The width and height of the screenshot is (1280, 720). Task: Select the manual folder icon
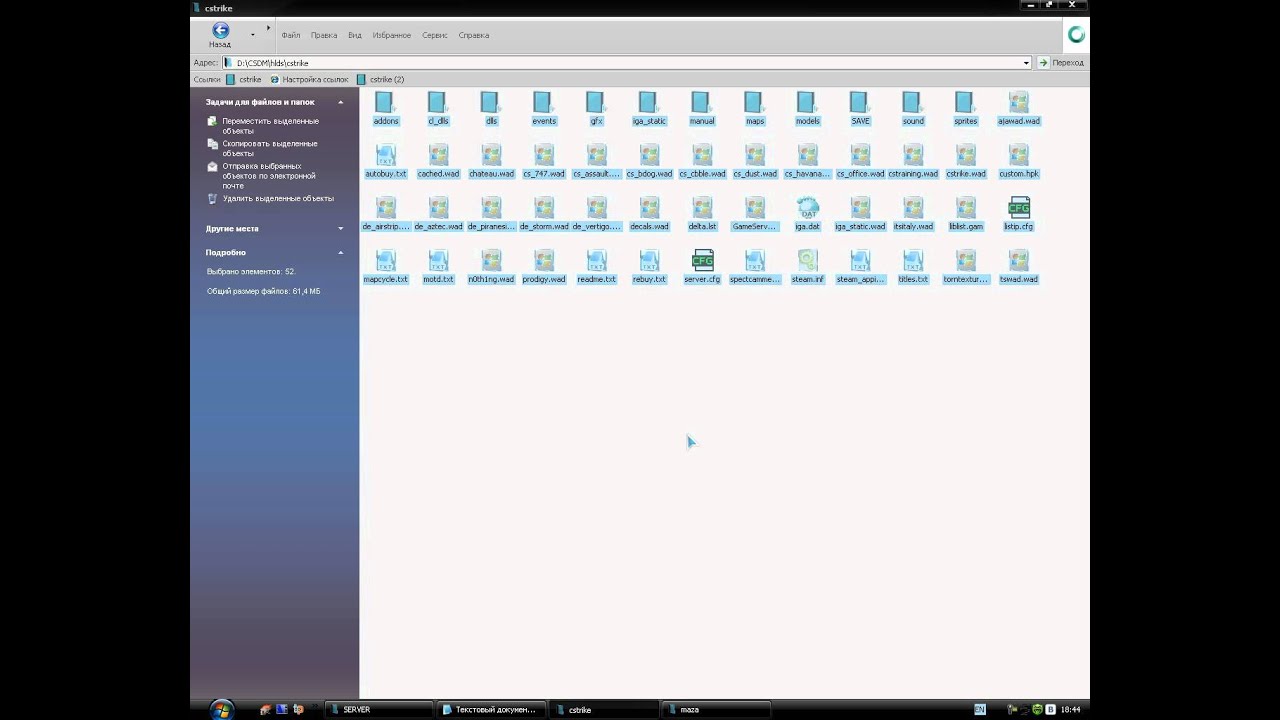[x=701, y=102]
